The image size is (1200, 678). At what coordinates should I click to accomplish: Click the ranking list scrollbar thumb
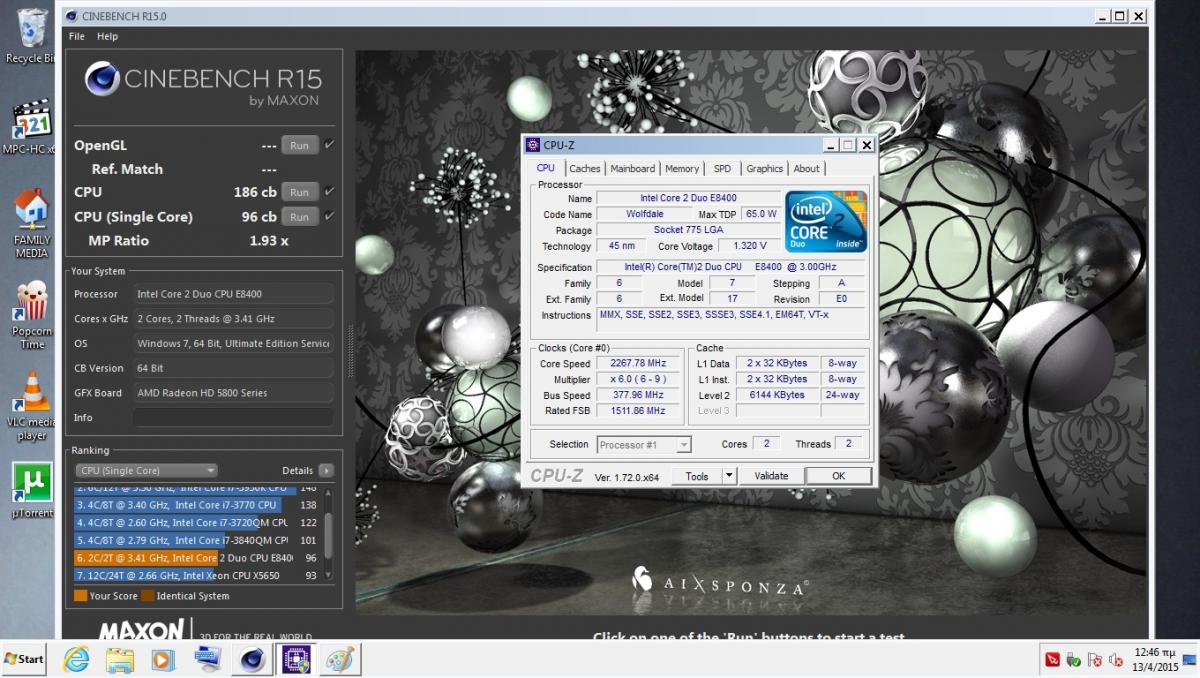[x=329, y=536]
